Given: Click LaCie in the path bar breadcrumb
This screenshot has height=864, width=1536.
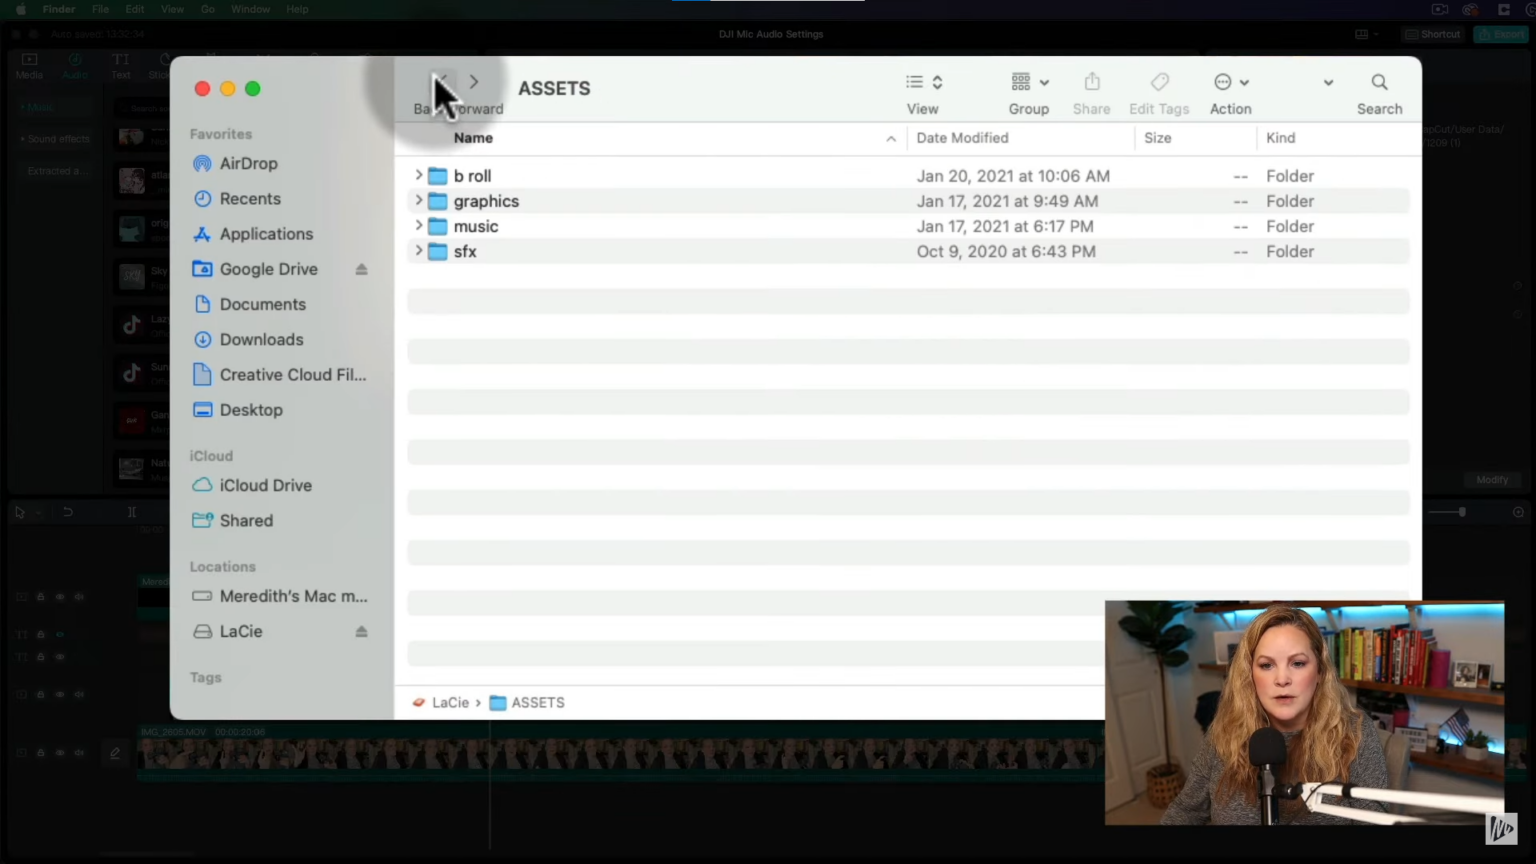Looking at the screenshot, I should (x=450, y=702).
